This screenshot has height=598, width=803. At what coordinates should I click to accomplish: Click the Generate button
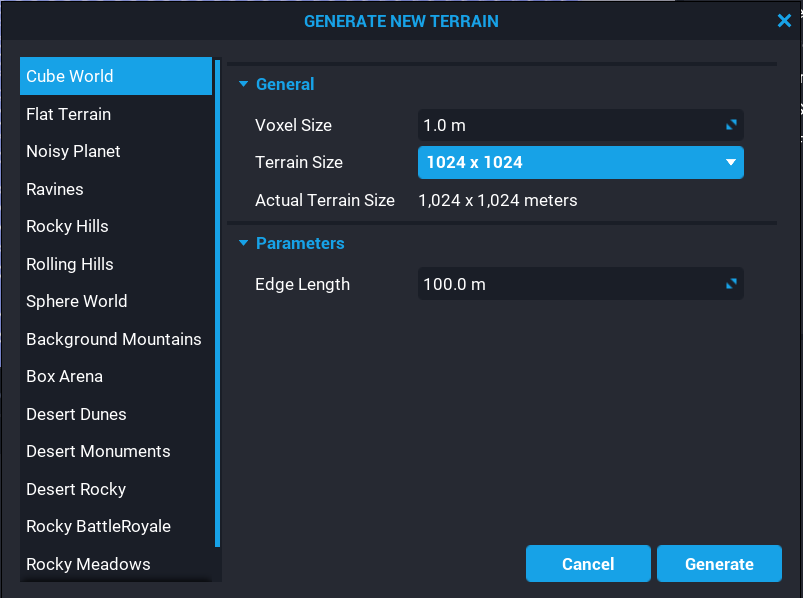[x=719, y=563]
